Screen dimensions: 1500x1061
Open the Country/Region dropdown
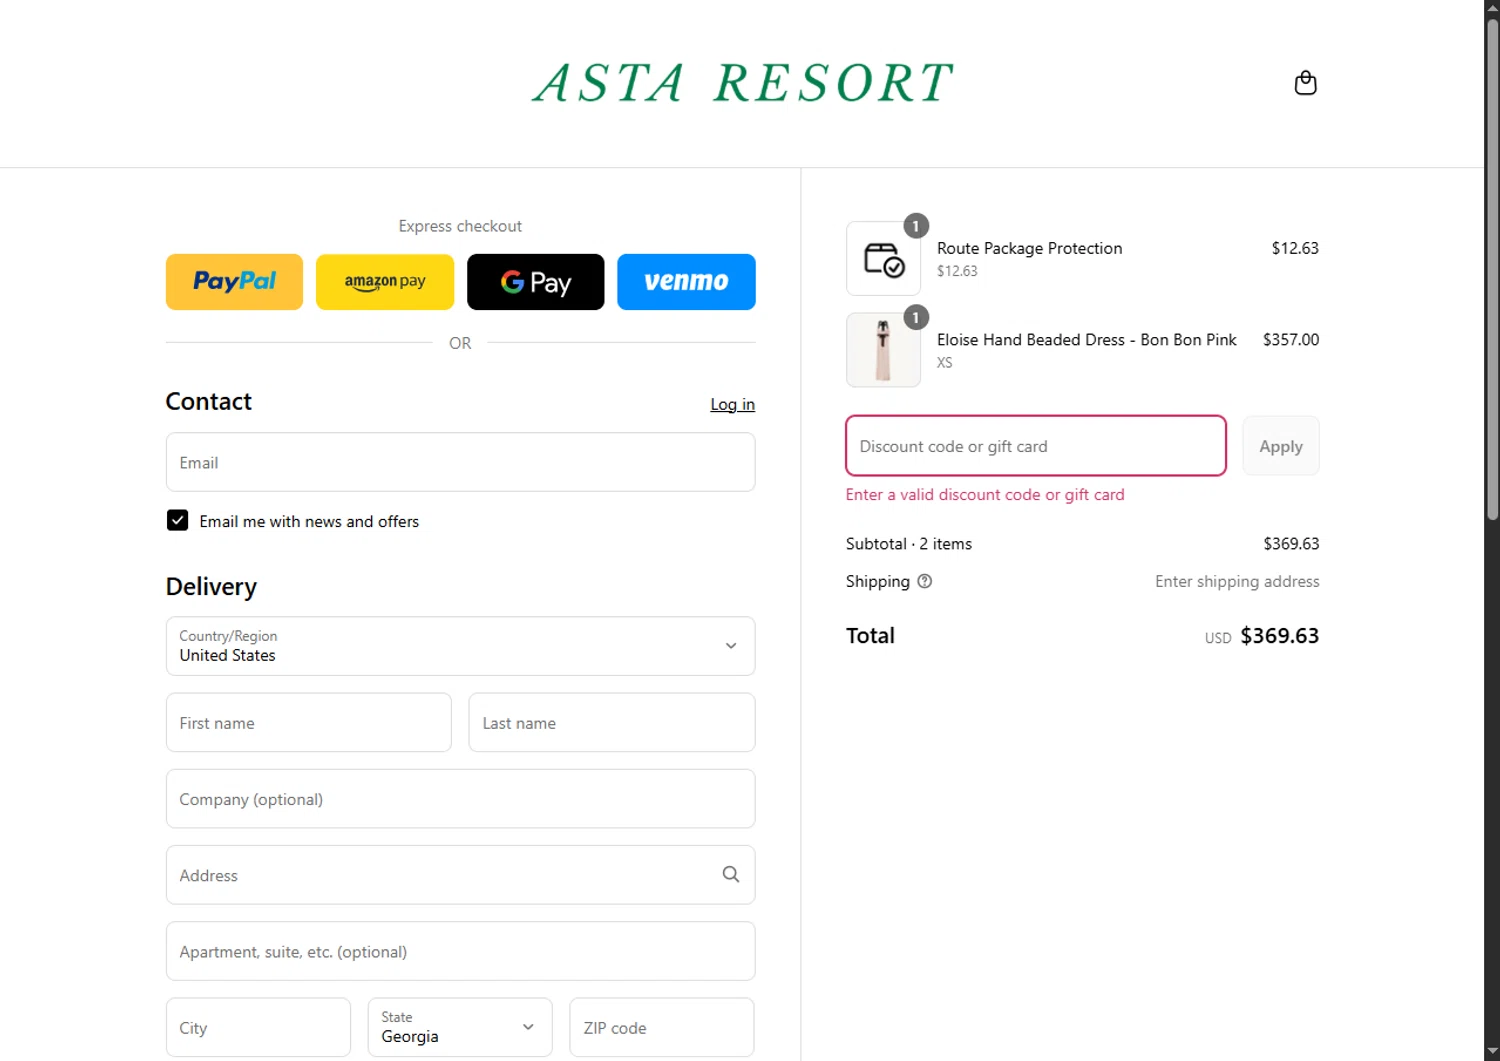(x=460, y=646)
